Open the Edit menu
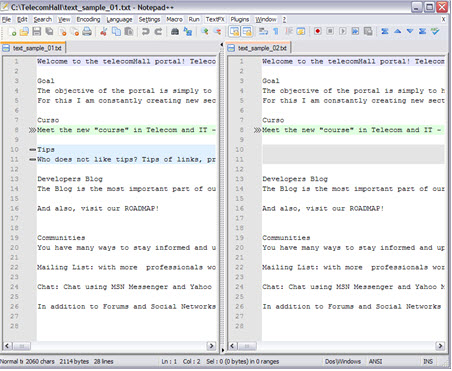Screen dimensions: 452x371 [x=22, y=20]
